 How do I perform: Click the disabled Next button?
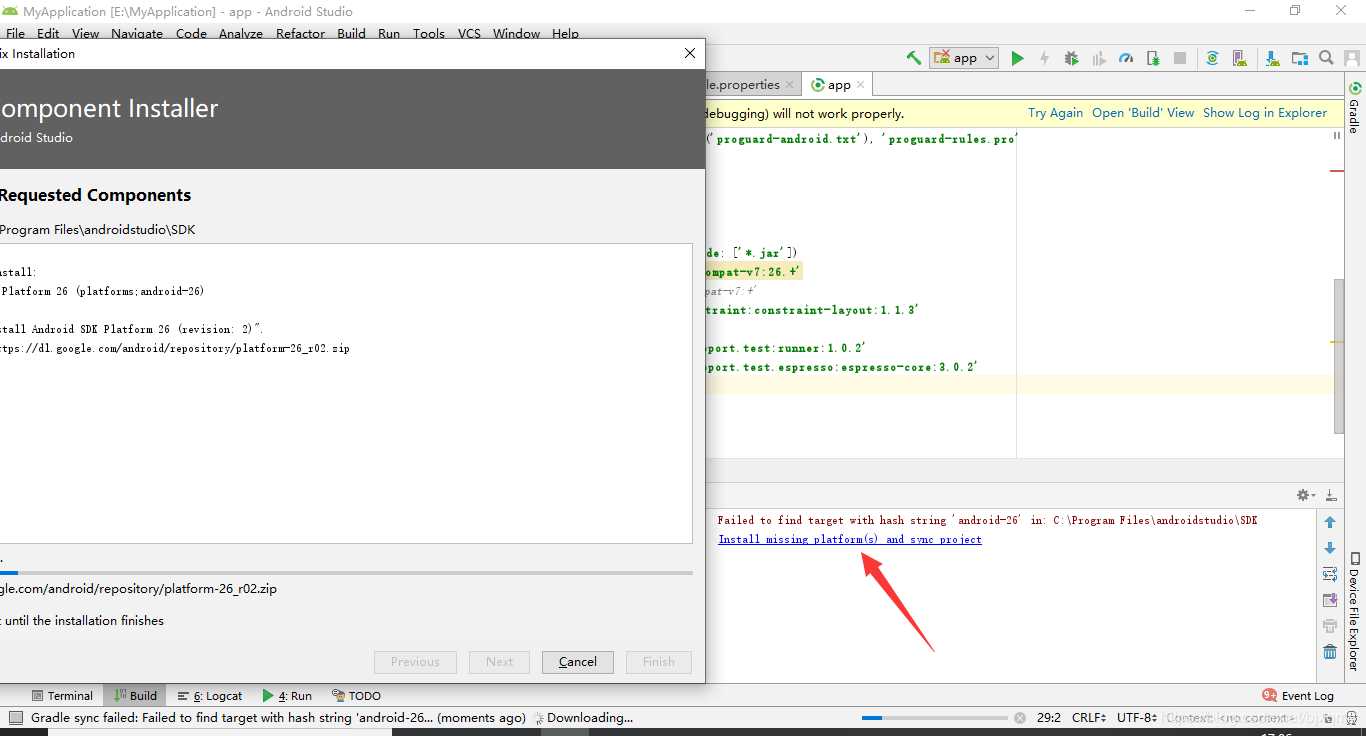[x=500, y=662]
